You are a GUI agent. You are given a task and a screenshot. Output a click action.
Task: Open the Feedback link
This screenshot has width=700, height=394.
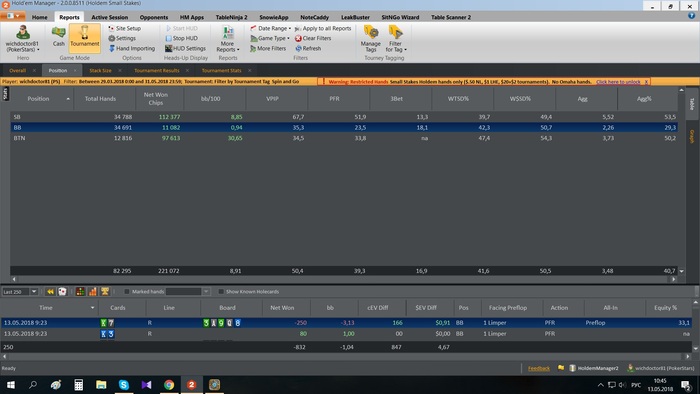[x=539, y=368]
